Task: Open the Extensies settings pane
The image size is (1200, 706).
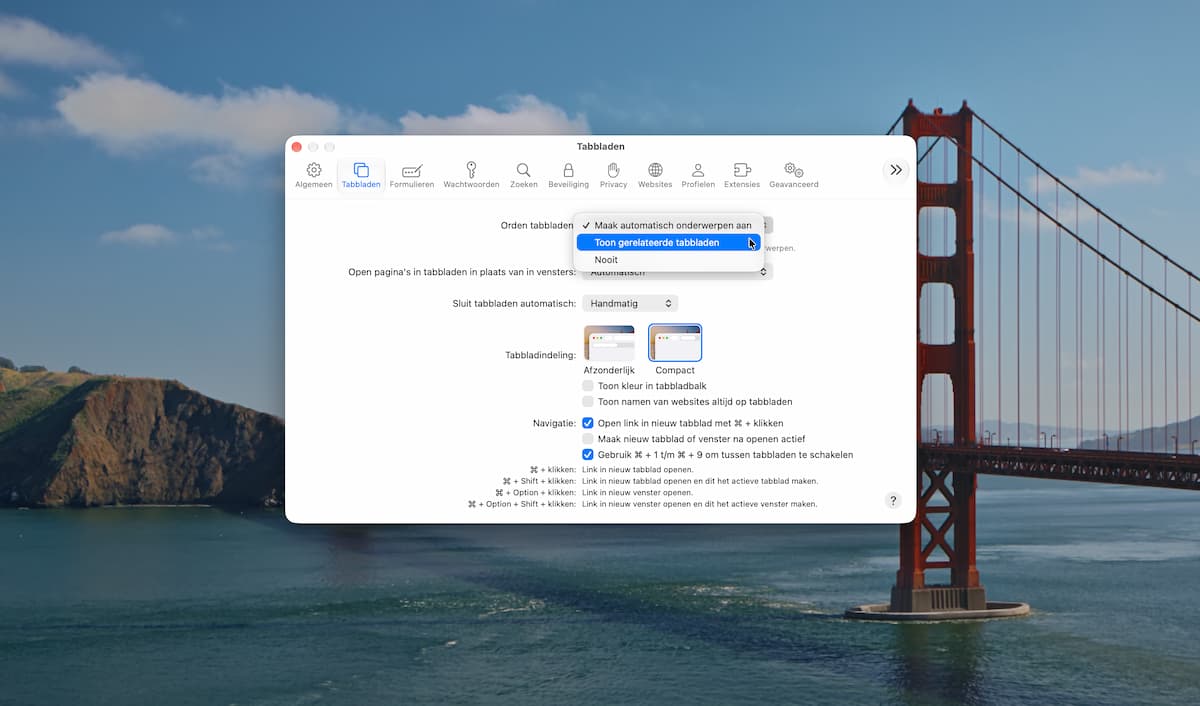Action: coord(742,175)
